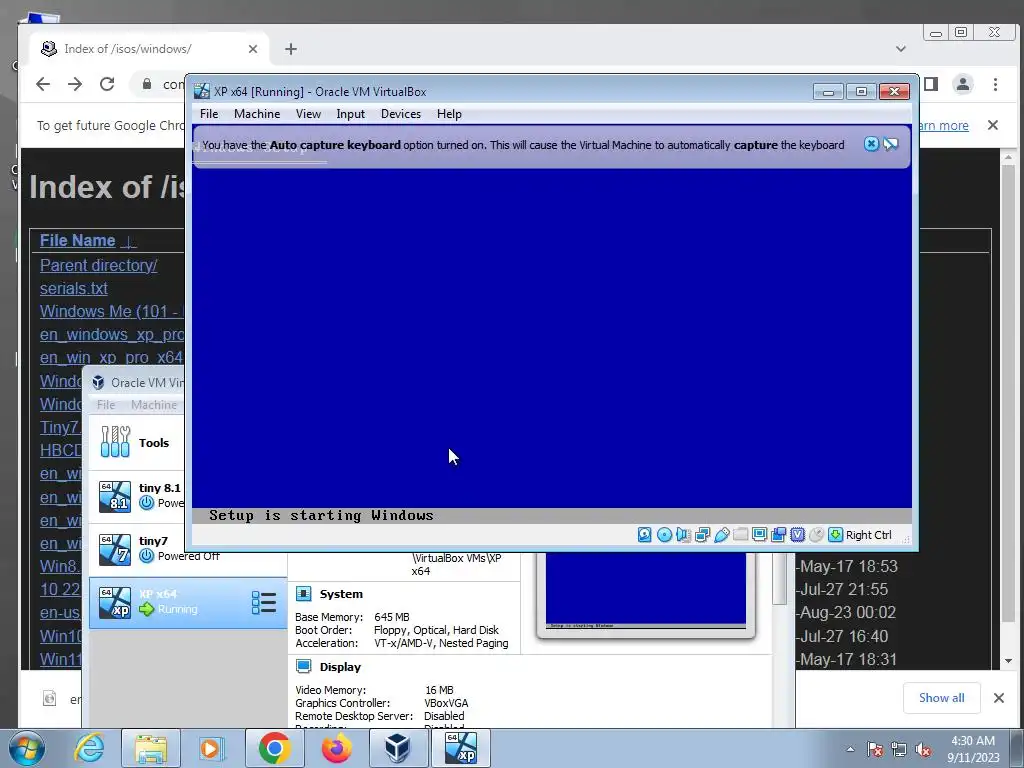Open serials.txt link
The image size is (1024, 768).
click(74, 288)
